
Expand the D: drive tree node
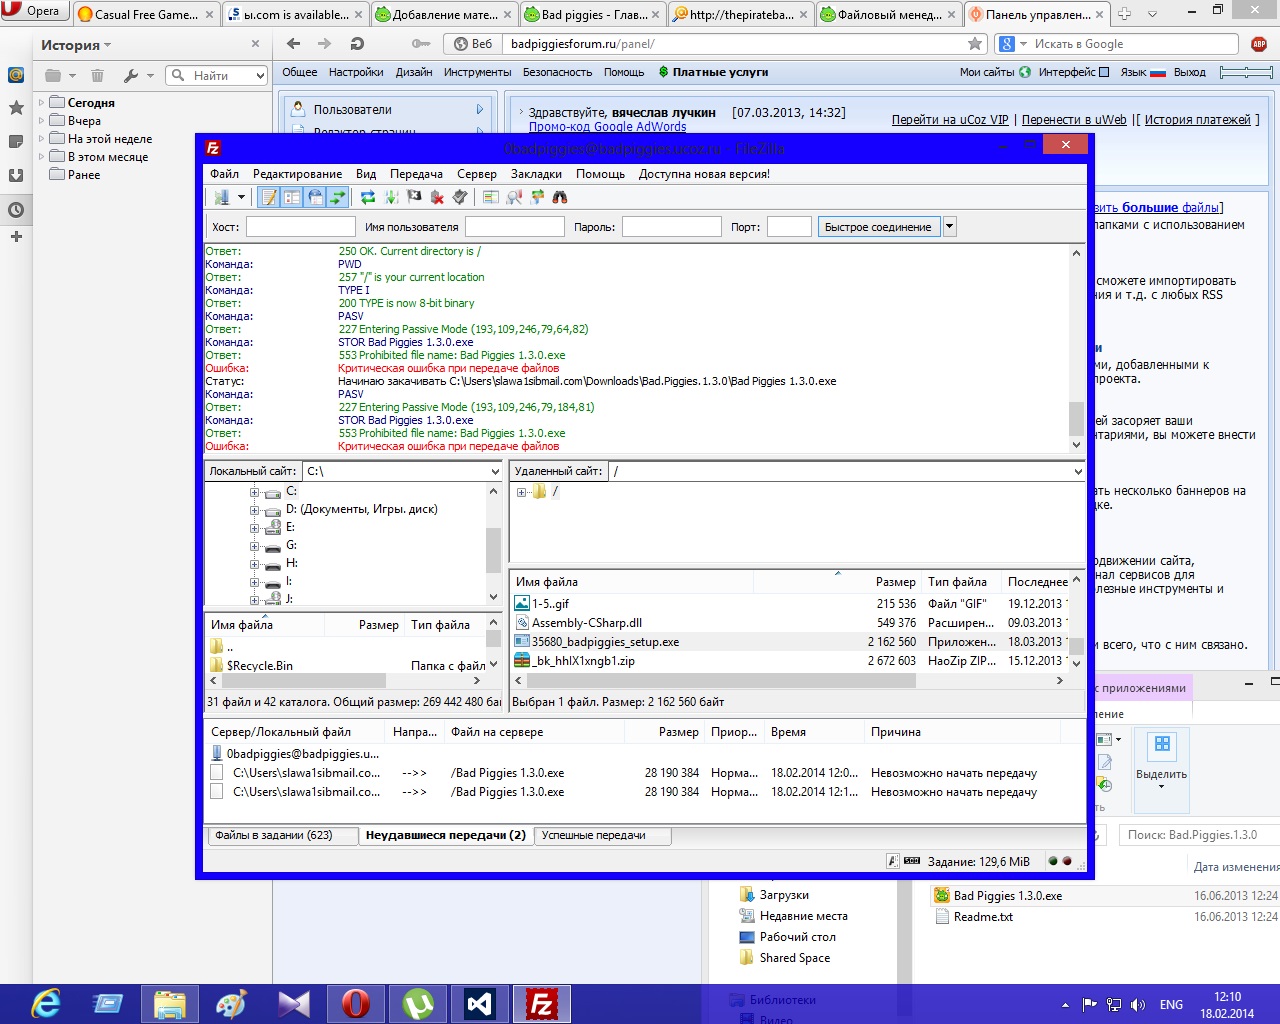pos(254,510)
